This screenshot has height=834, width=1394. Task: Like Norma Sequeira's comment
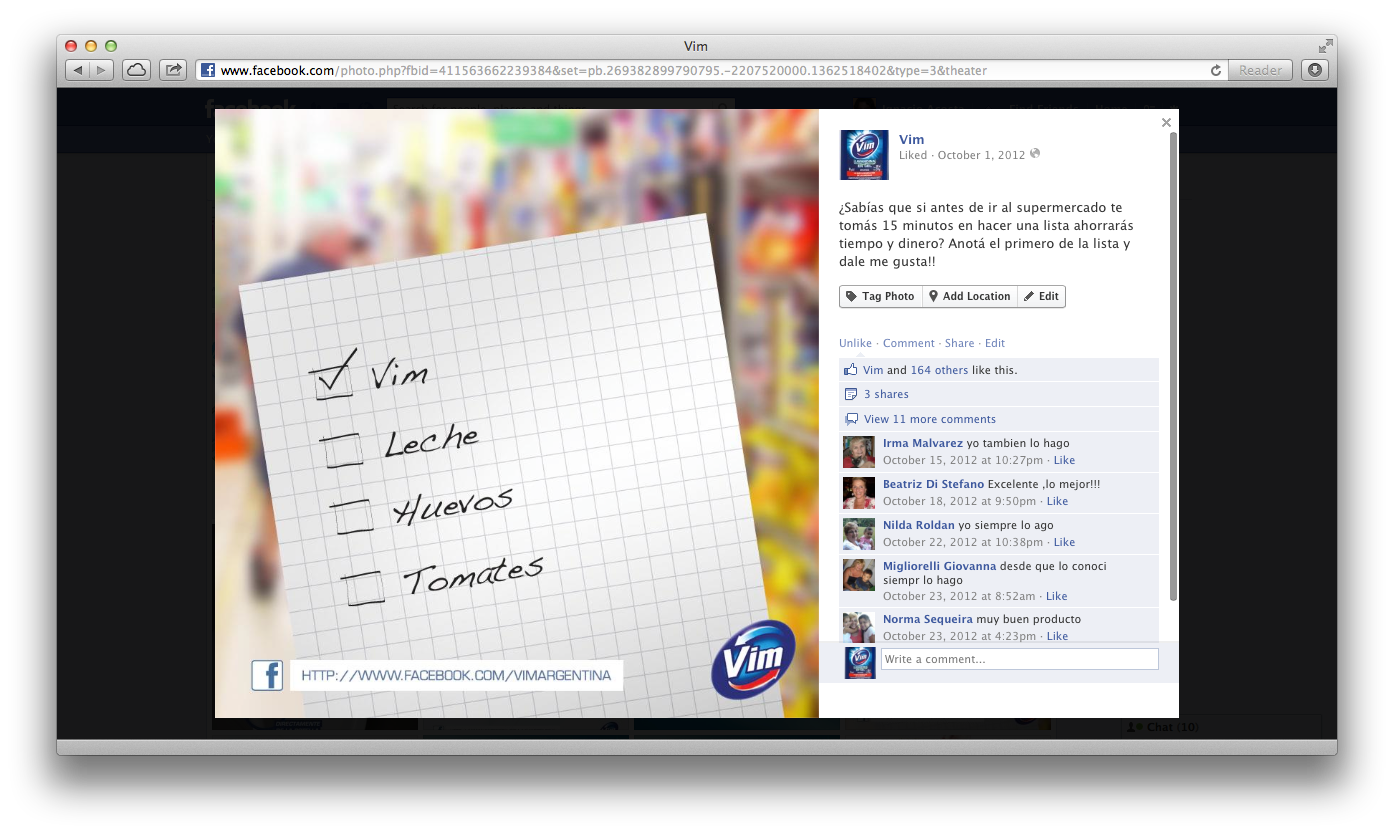tap(1057, 636)
